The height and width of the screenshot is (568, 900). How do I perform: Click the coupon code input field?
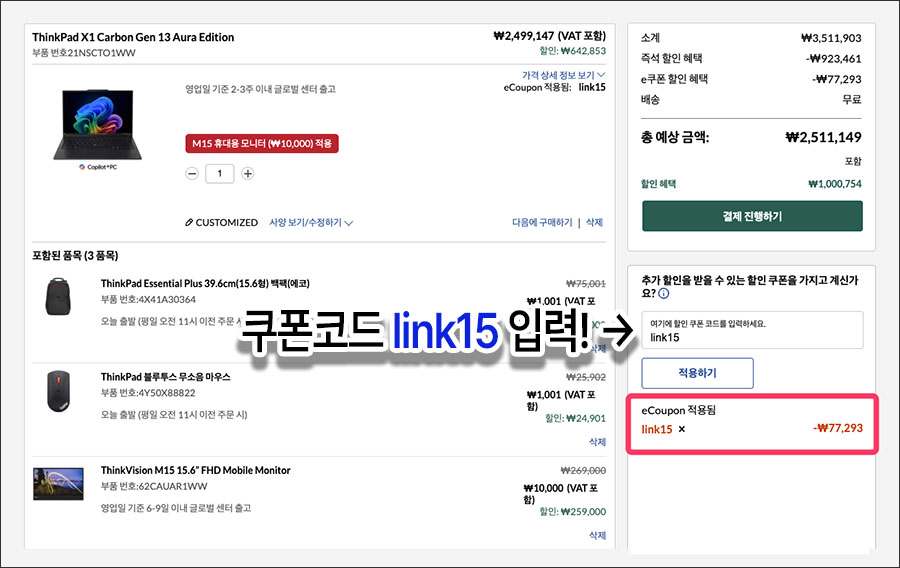pyautogui.click(x=752, y=330)
